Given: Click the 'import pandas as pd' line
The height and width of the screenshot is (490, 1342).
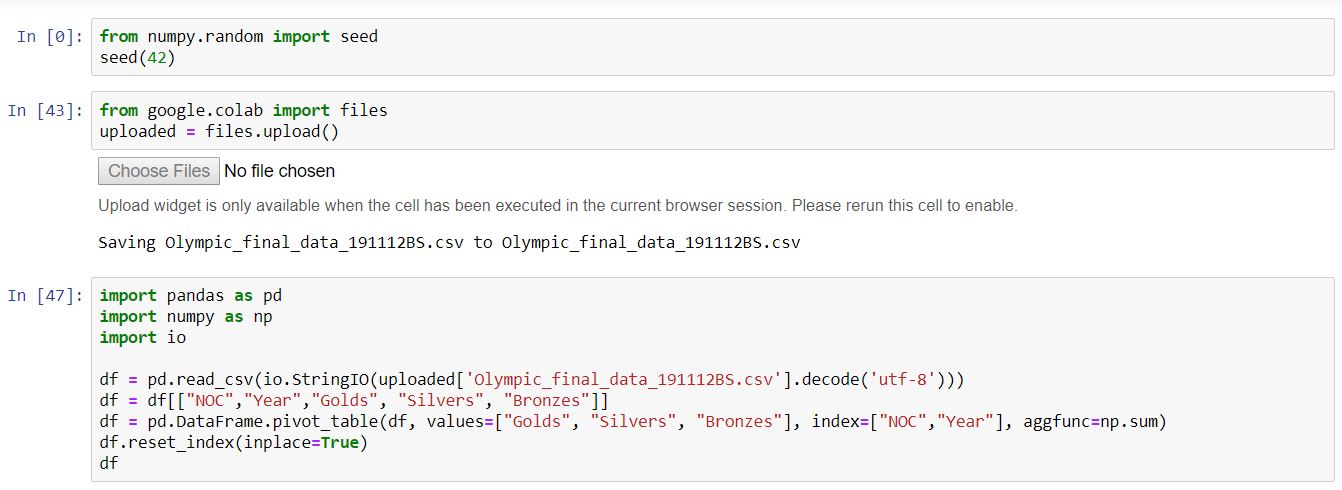Looking at the screenshot, I should pos(191,295).
